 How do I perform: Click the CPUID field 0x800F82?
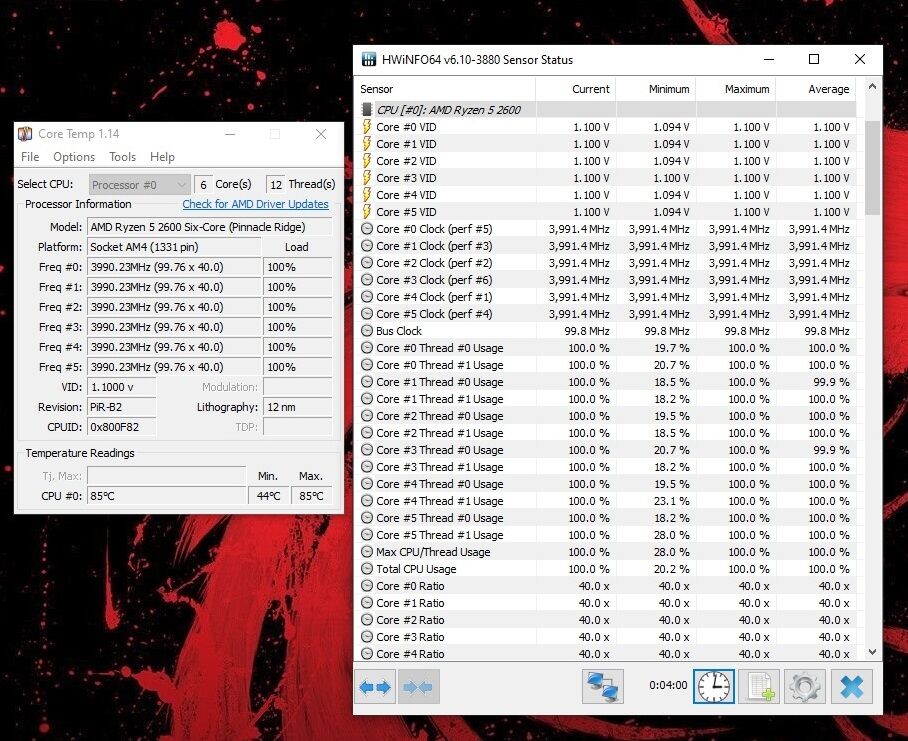121,427
